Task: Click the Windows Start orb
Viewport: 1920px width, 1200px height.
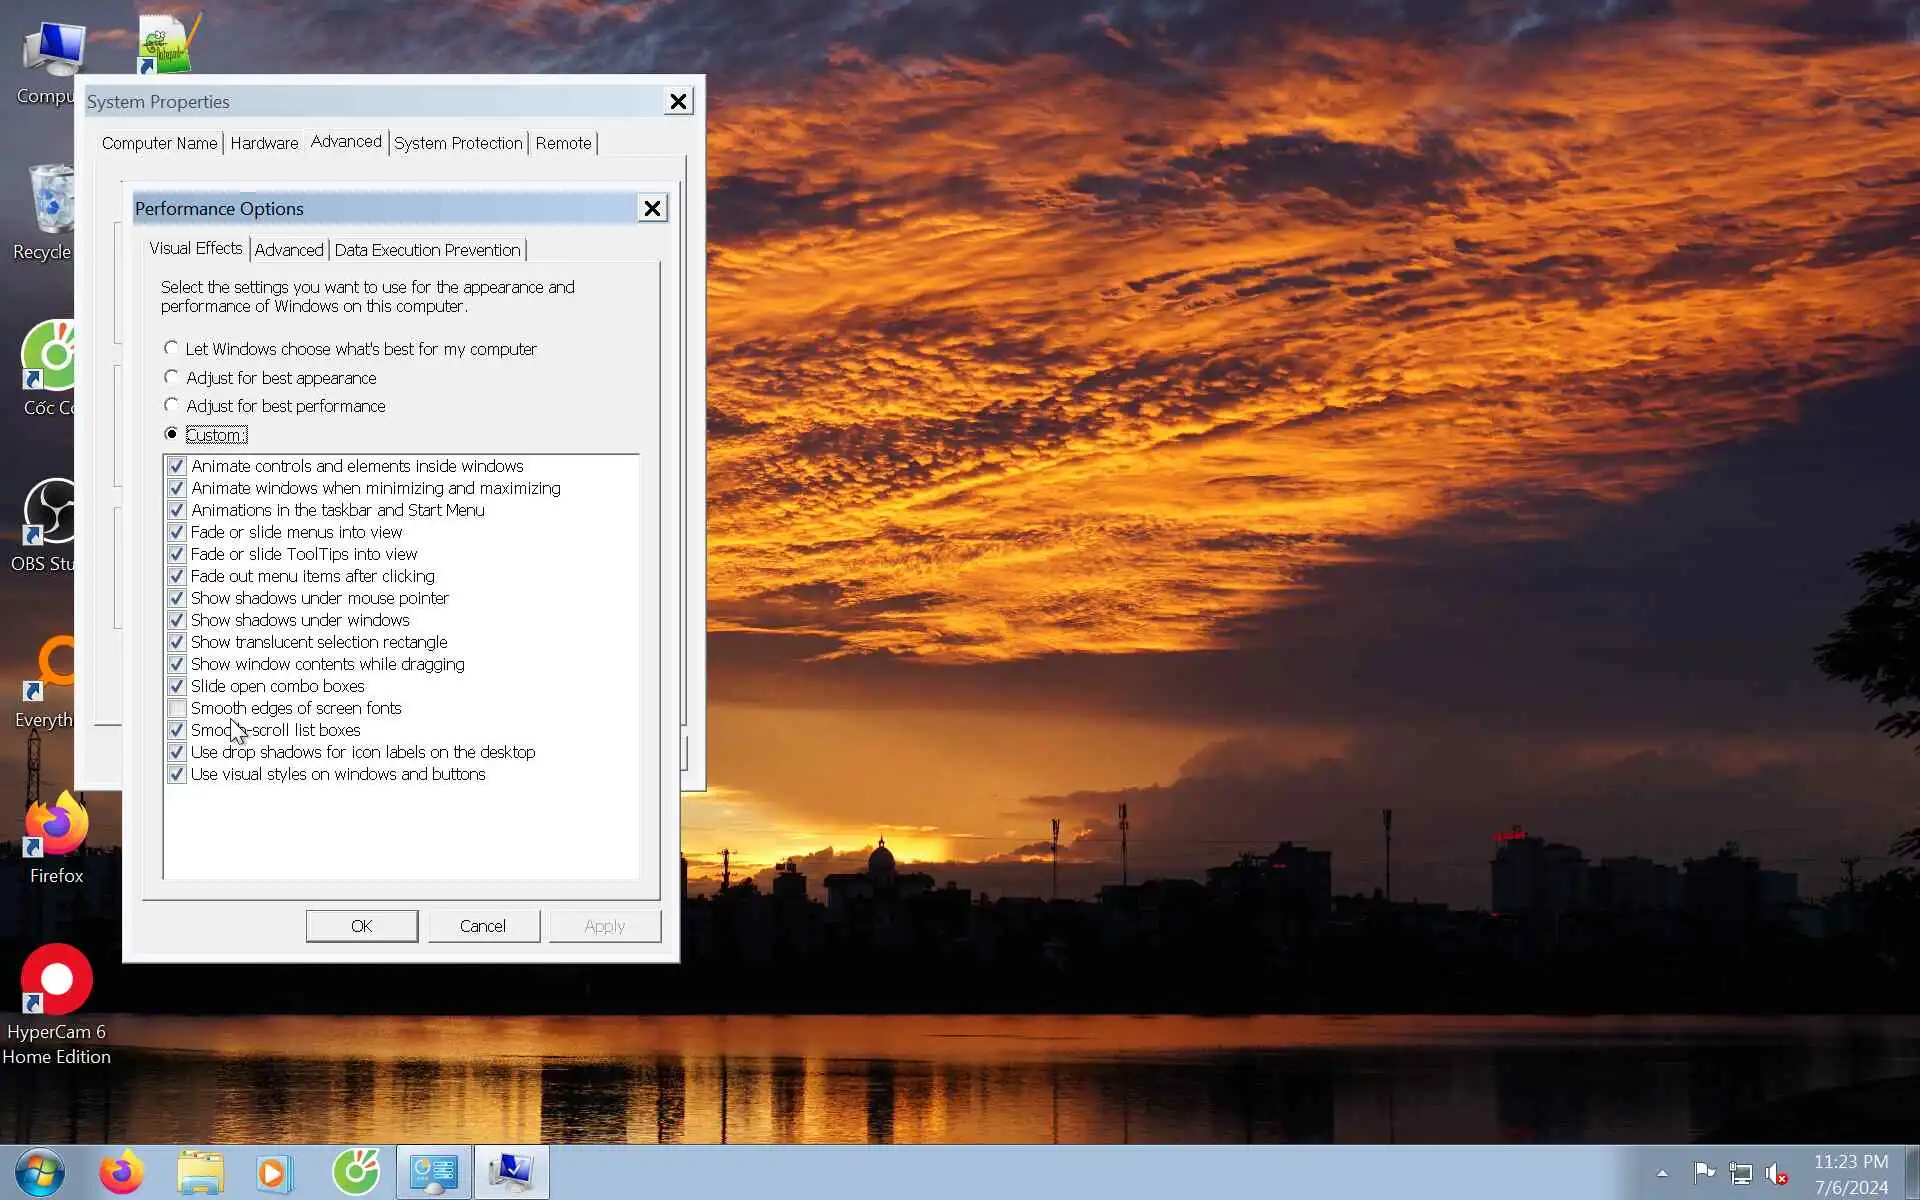Action: tap(40, 1172)
